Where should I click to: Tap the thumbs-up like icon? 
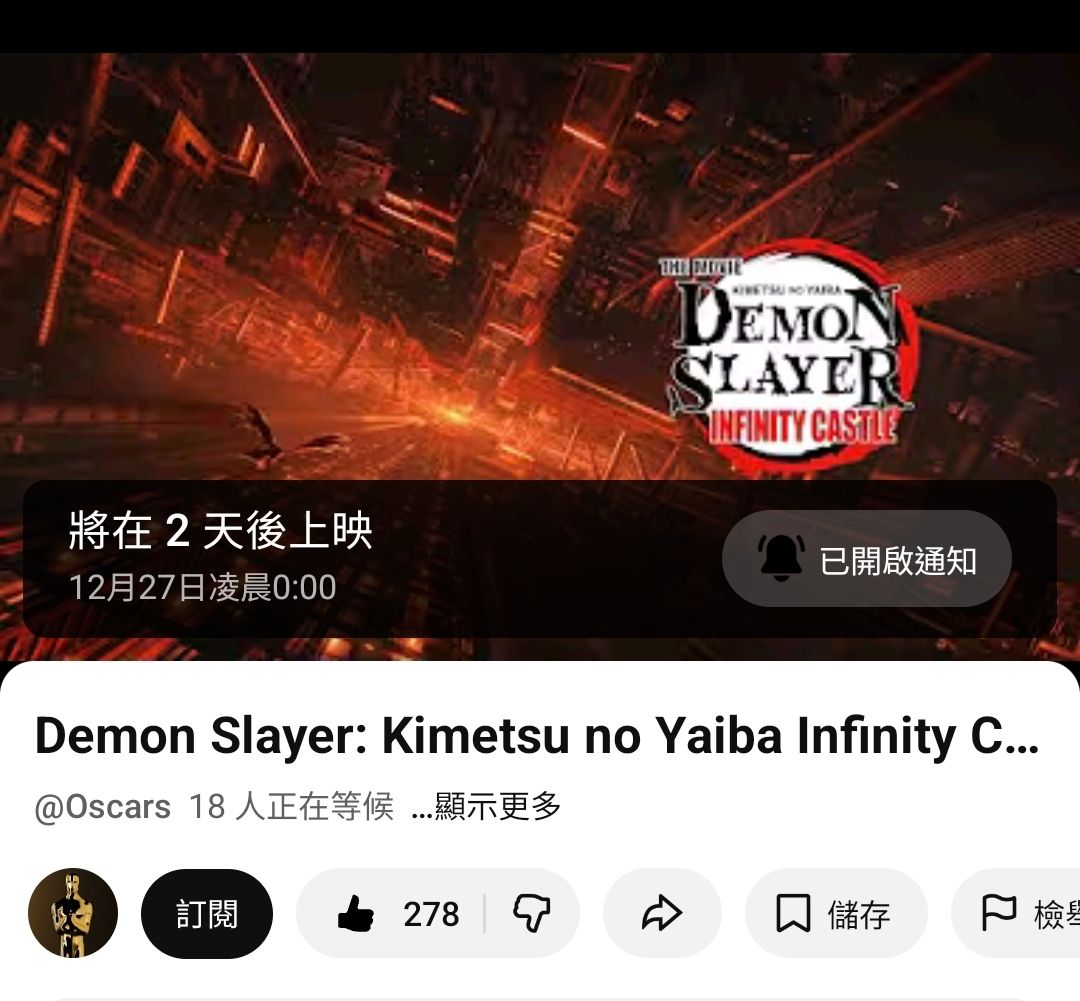pyautogui.click(x=355, y=914)
